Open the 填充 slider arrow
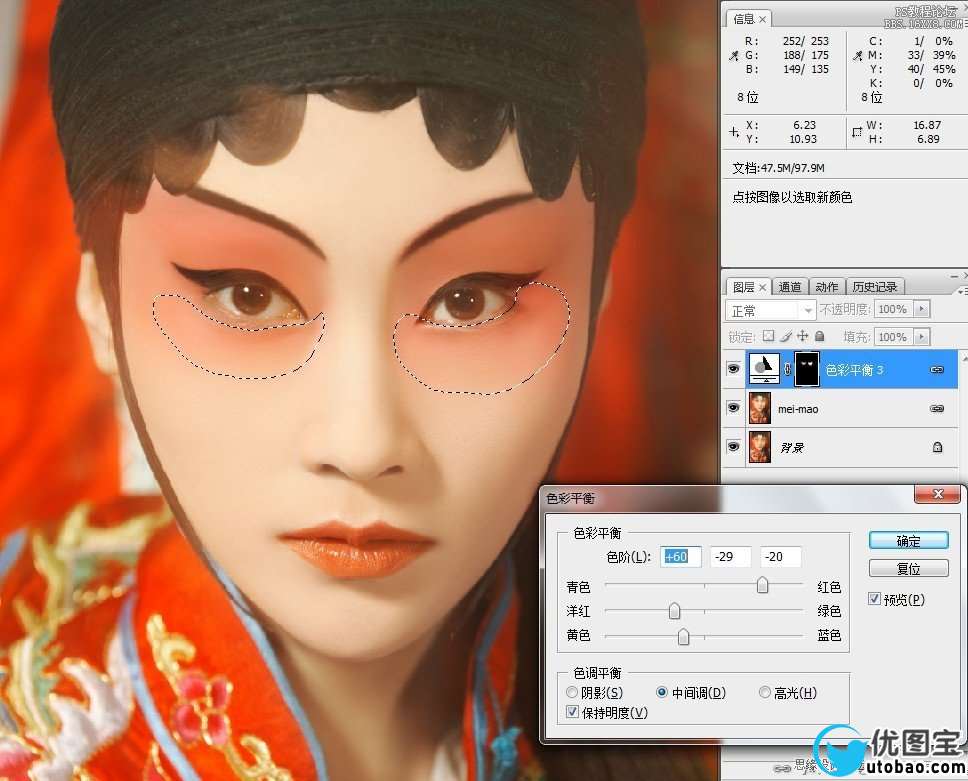 922,336
